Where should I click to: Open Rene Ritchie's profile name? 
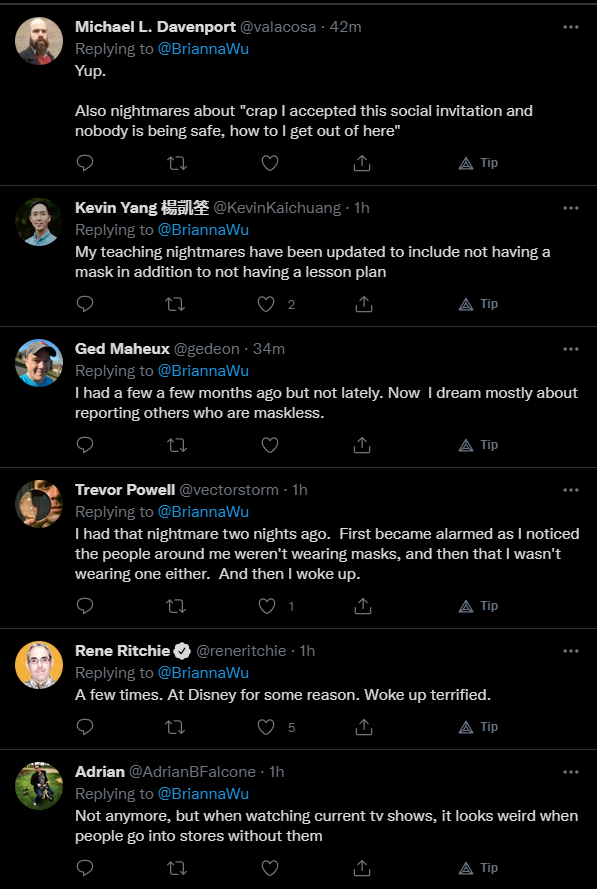122,651
